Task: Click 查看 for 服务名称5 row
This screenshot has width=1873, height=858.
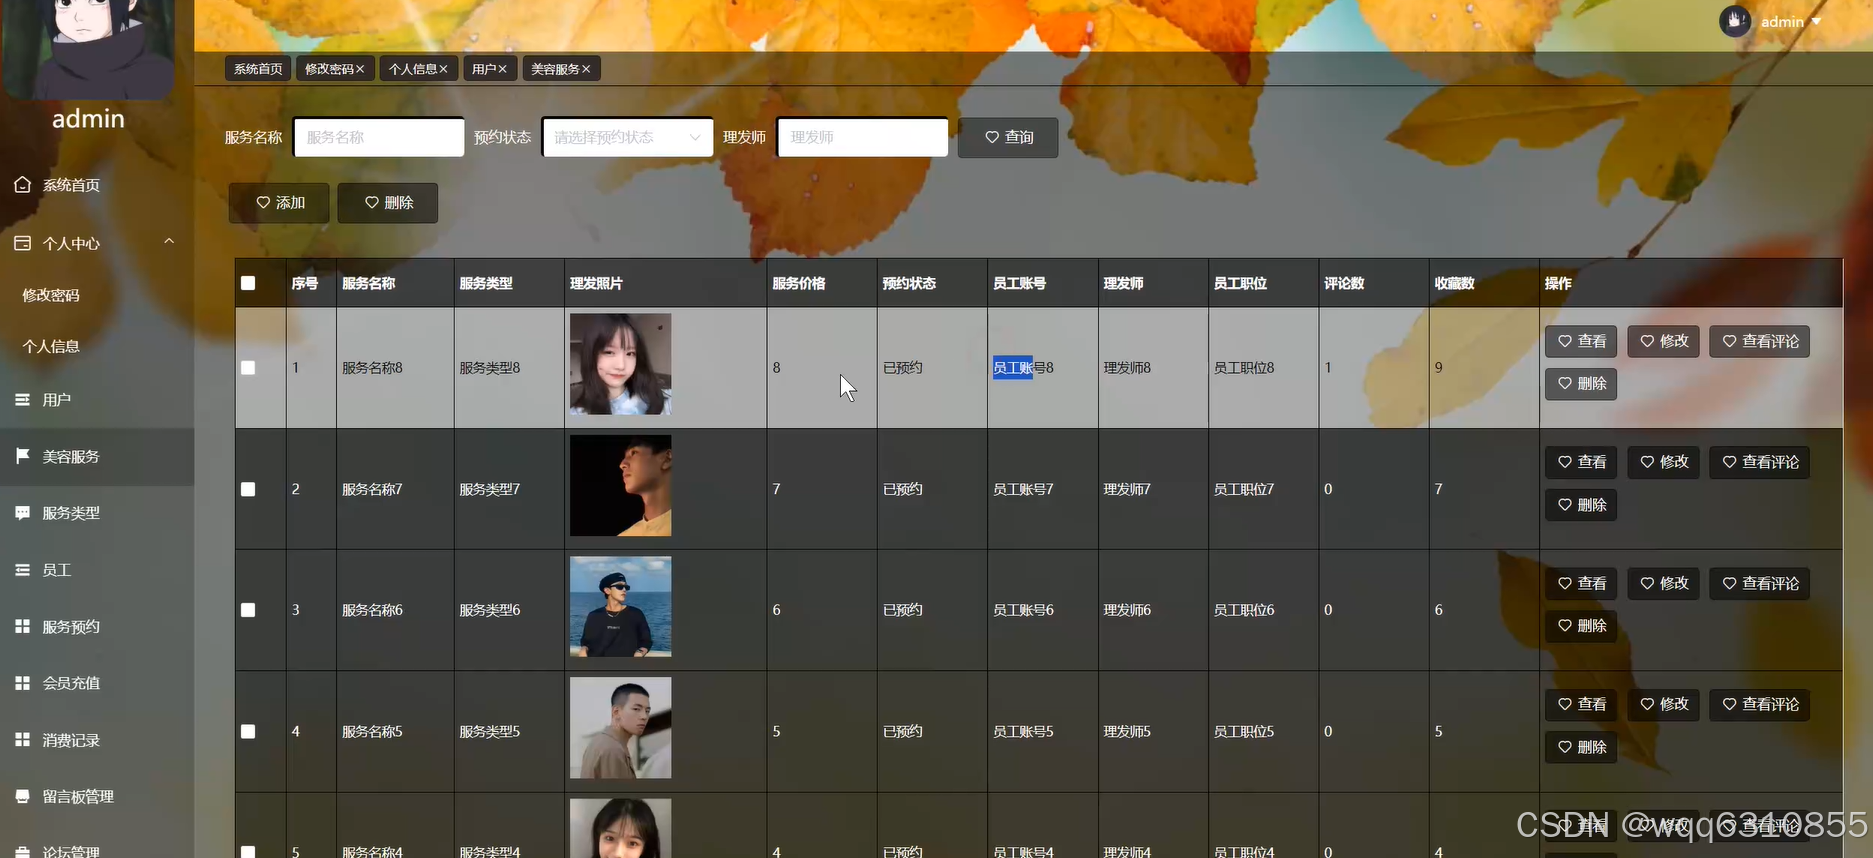Action: (x=1581, y=704)
